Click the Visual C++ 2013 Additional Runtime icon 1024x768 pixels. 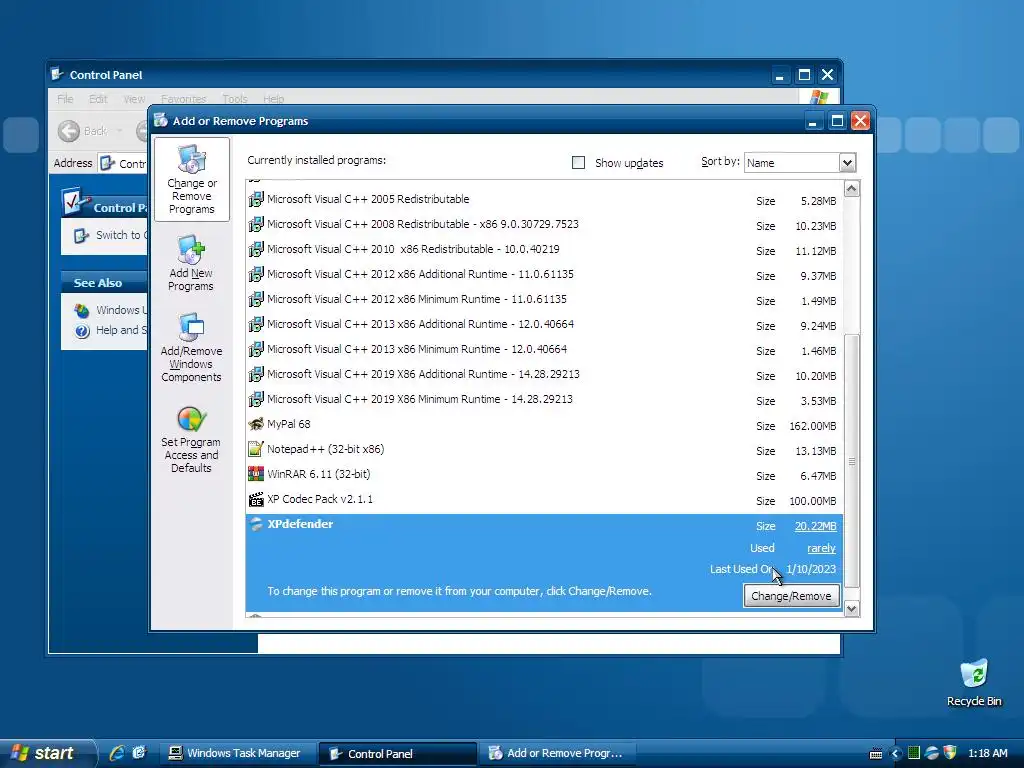256,325
